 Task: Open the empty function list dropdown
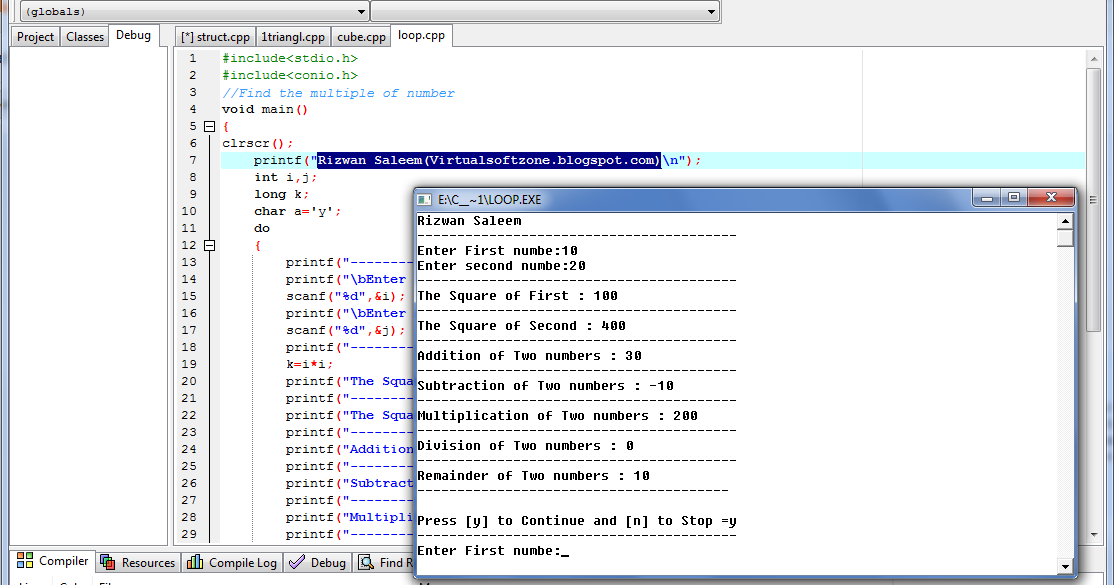(x=545, y=11)
